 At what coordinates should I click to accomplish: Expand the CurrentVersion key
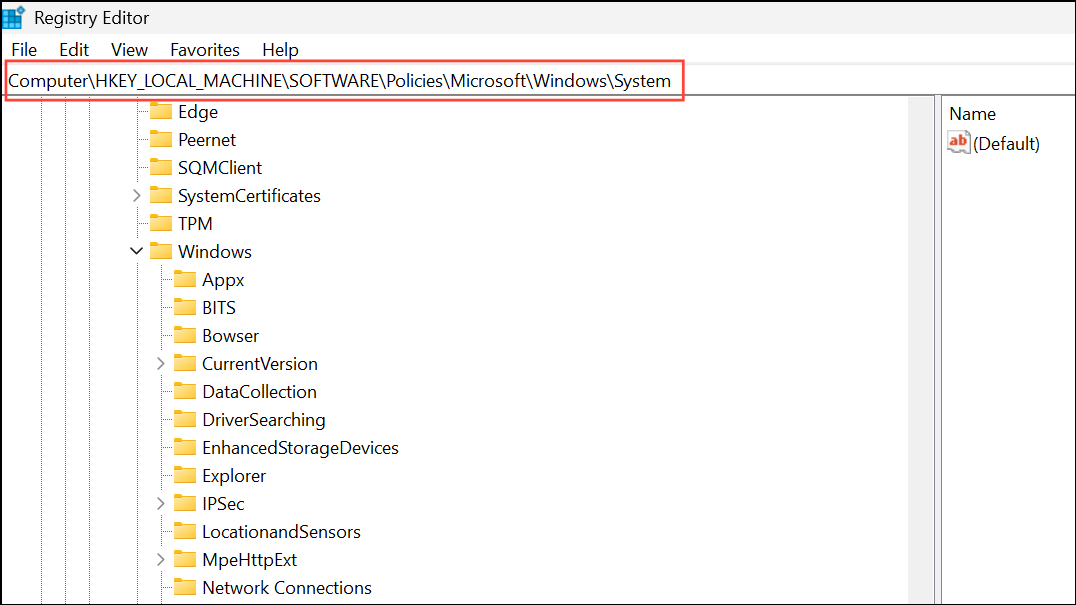[x=161, y=363]
